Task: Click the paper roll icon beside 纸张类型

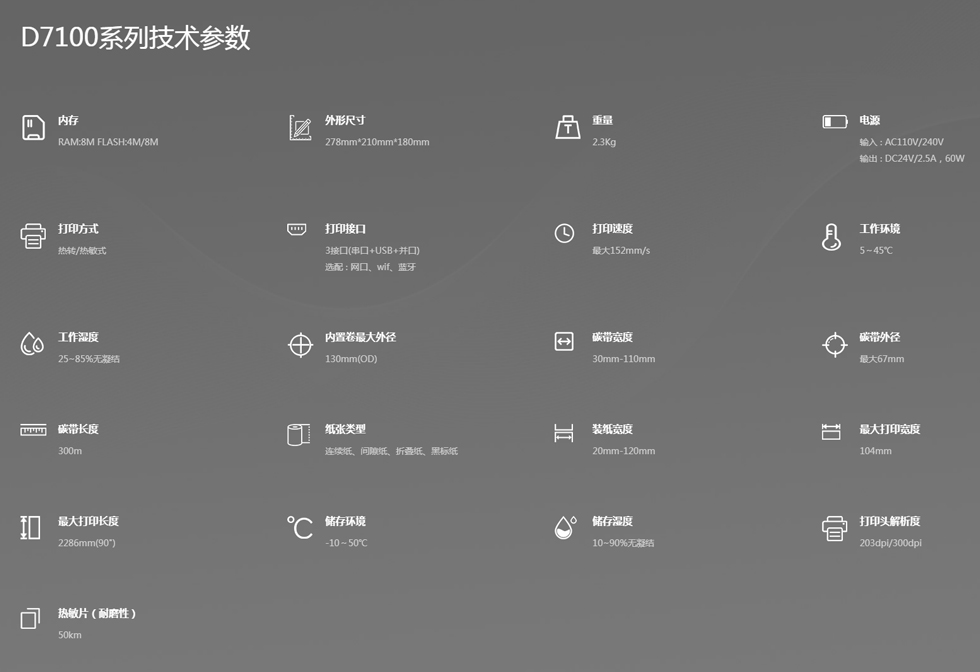Action: [299, 434]
